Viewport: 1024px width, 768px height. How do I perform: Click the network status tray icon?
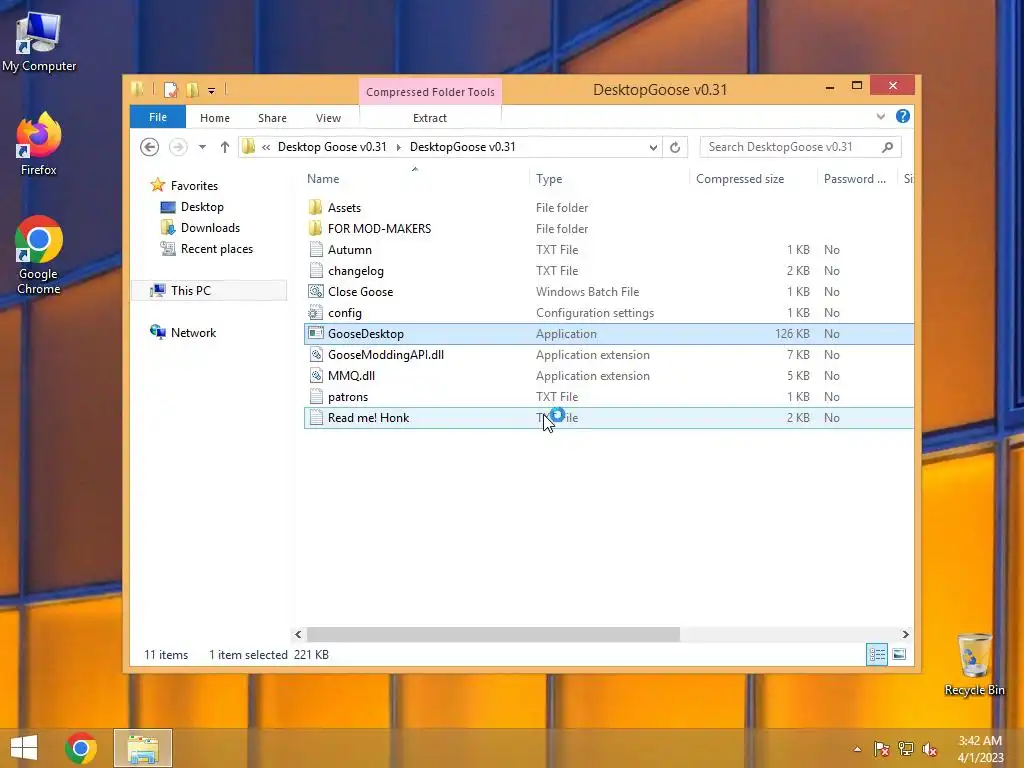pos(905,749)
